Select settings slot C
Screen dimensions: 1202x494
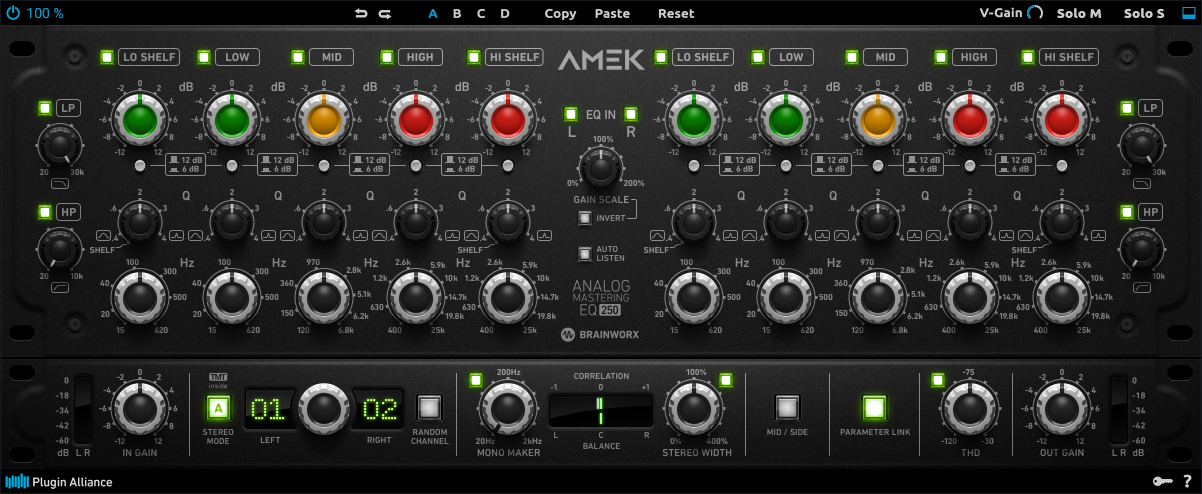tap(481, 14)
